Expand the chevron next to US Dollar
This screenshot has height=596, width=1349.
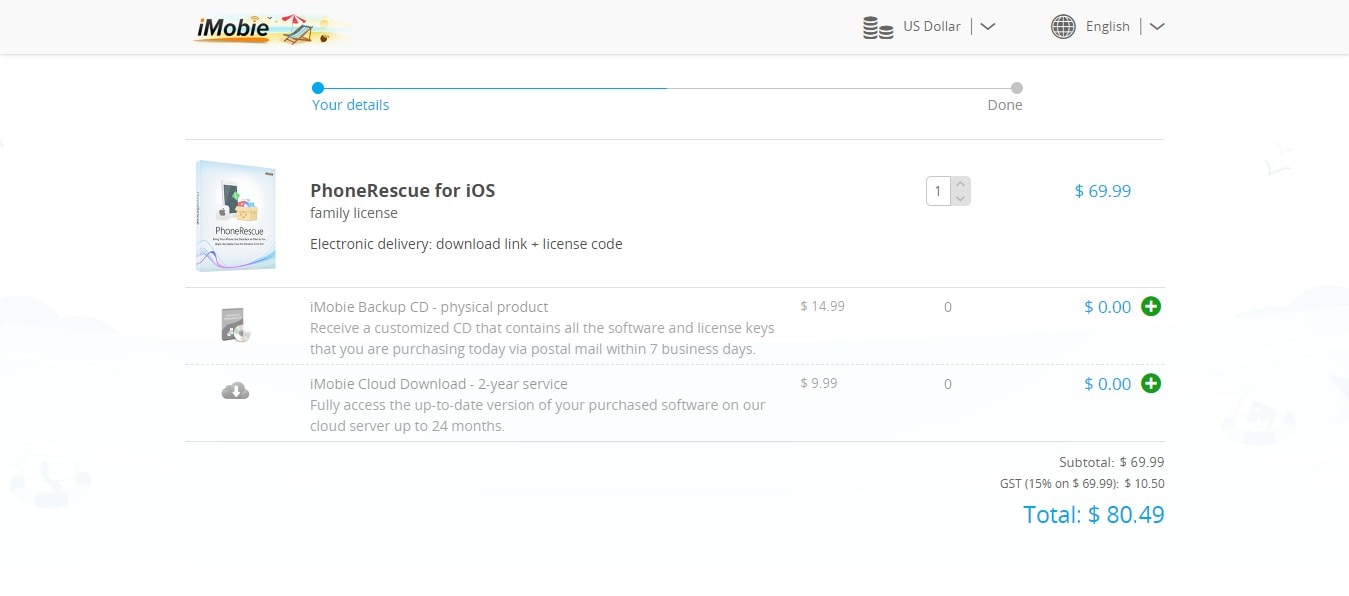(x=987, y=27)
